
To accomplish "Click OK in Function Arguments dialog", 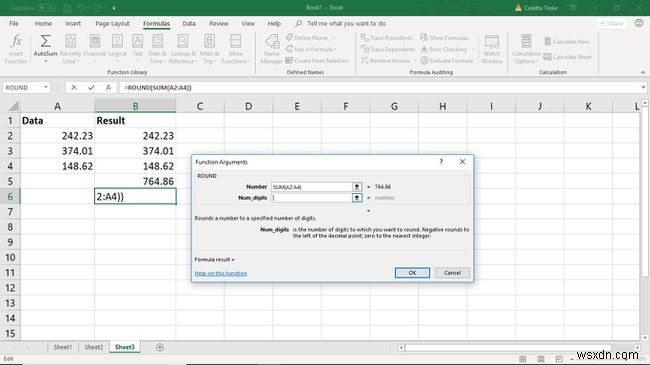I will tap(412, 273).
